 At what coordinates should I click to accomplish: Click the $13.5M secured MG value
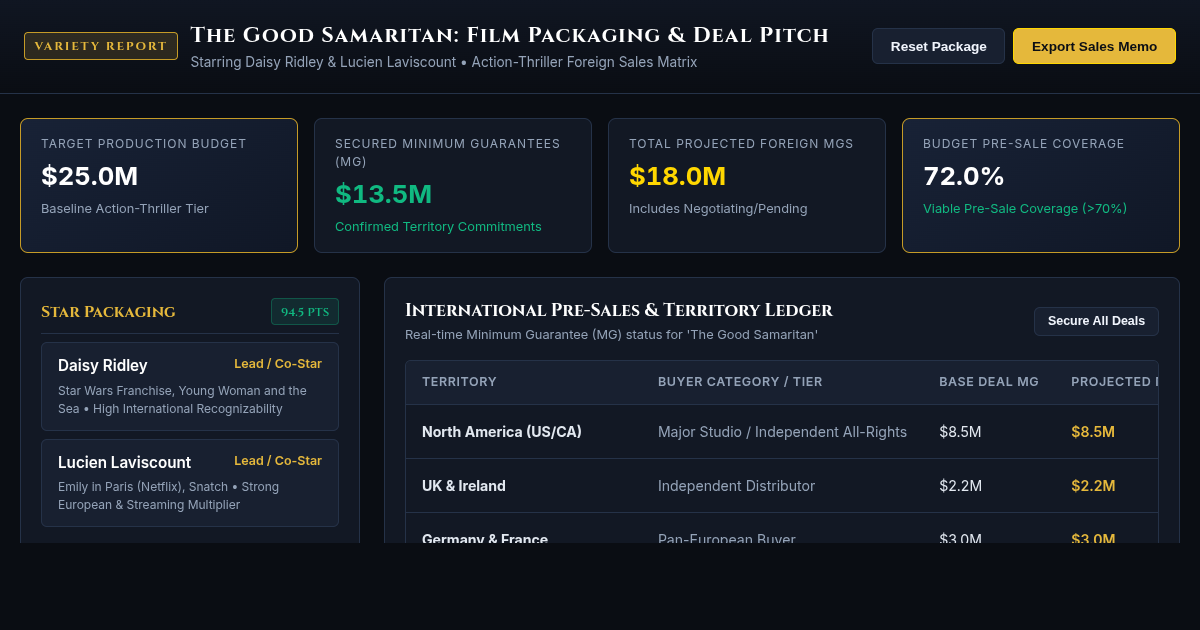384,194
